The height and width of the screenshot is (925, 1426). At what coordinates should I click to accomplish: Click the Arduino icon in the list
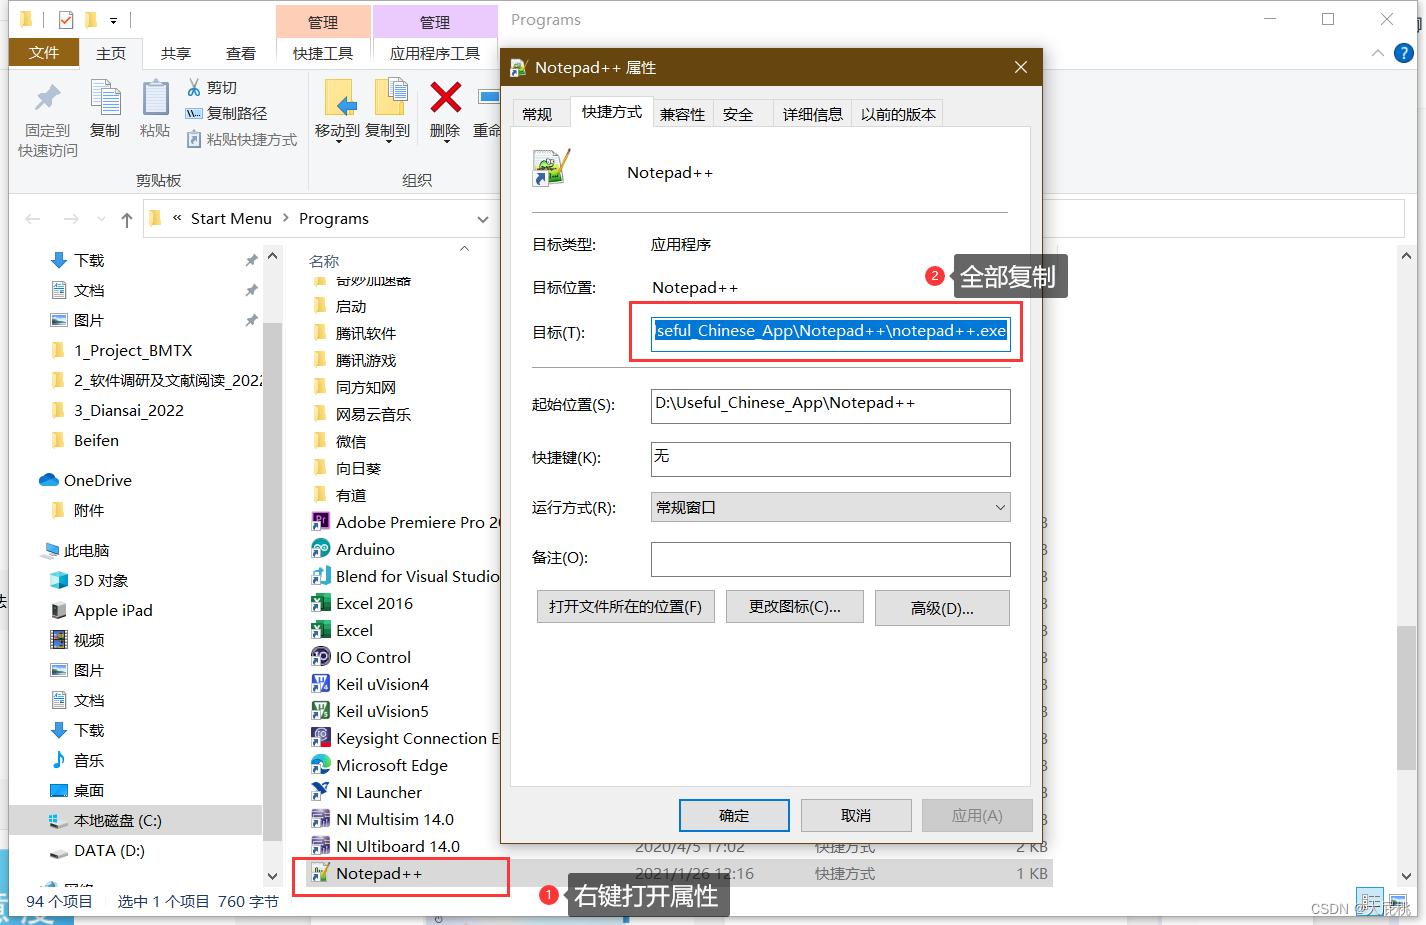click(x=320, y=549)
